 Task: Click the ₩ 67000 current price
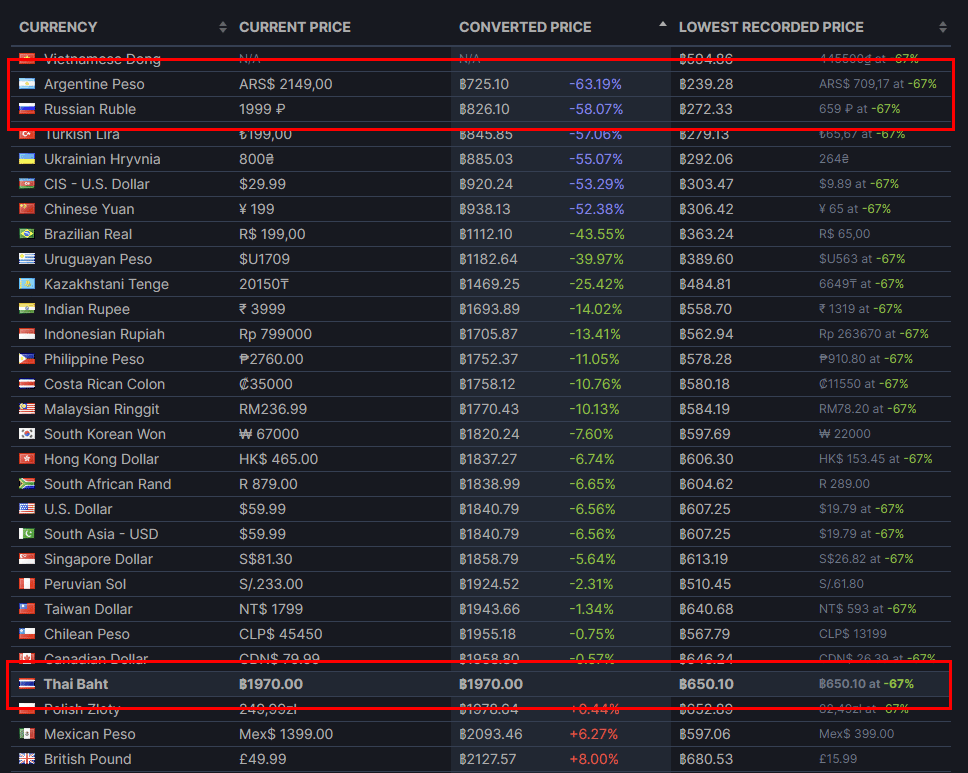[269, 434]
